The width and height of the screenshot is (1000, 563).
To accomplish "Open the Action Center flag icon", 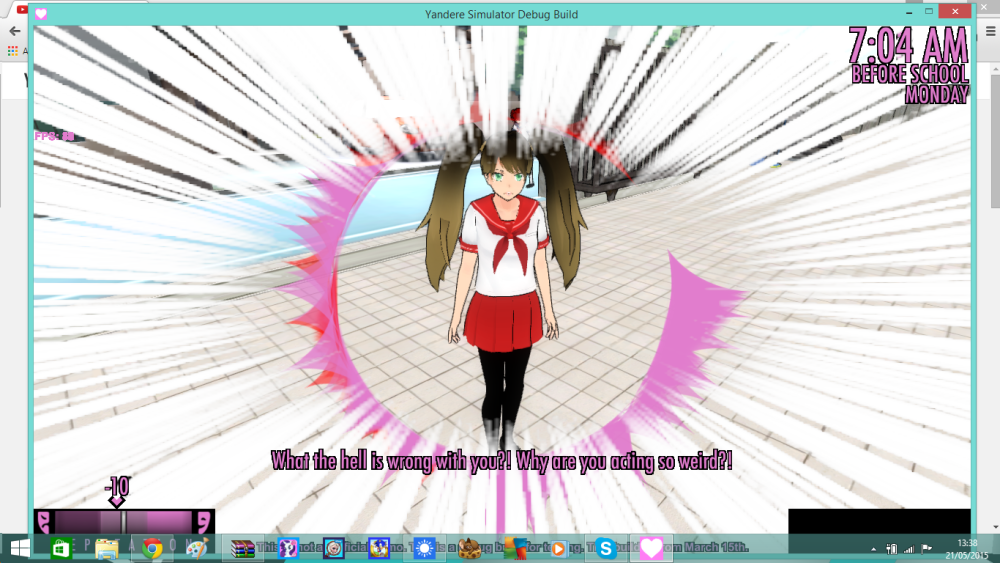I will [927, 548].
